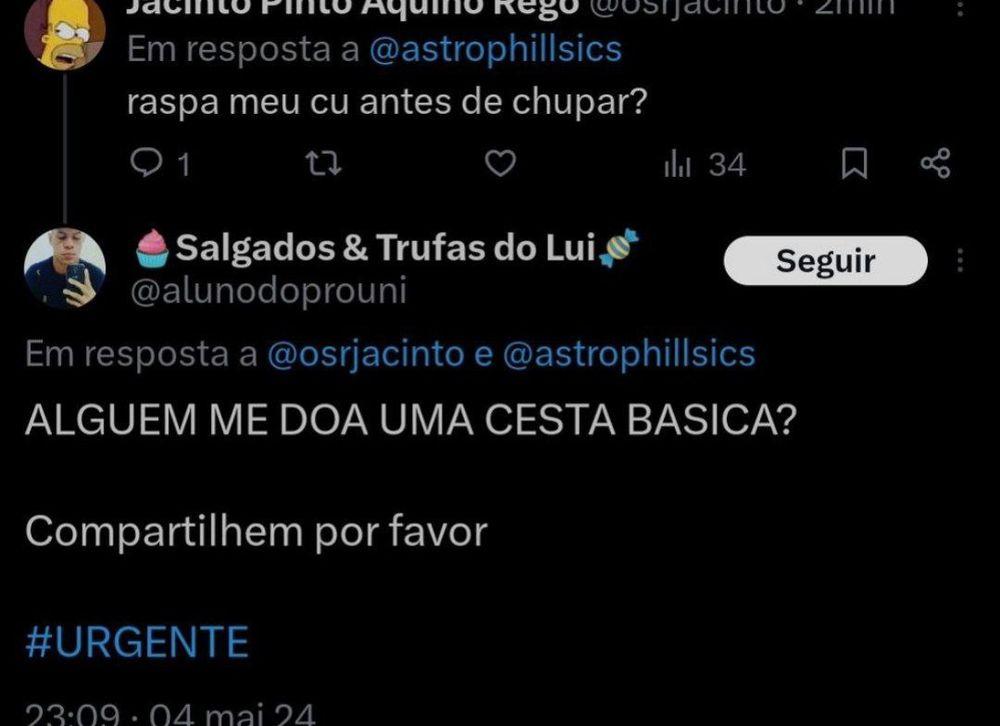
Task: Click the @alunodoprouni handle
Action: pos(268,292)
